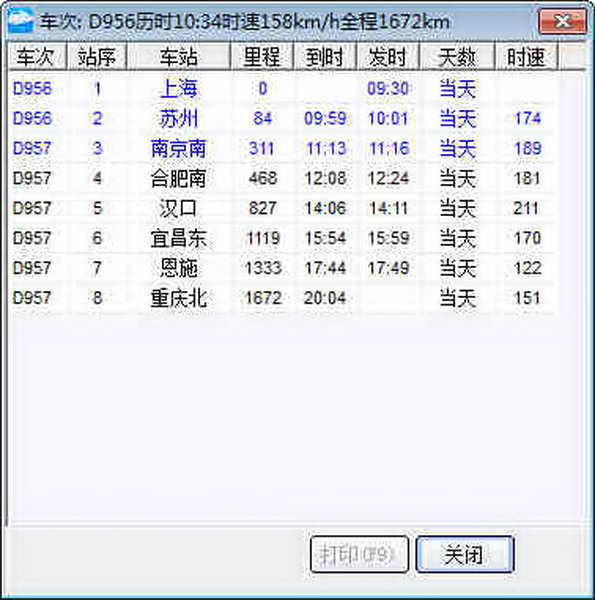Select the 合肥南 station row

[282, 178]
